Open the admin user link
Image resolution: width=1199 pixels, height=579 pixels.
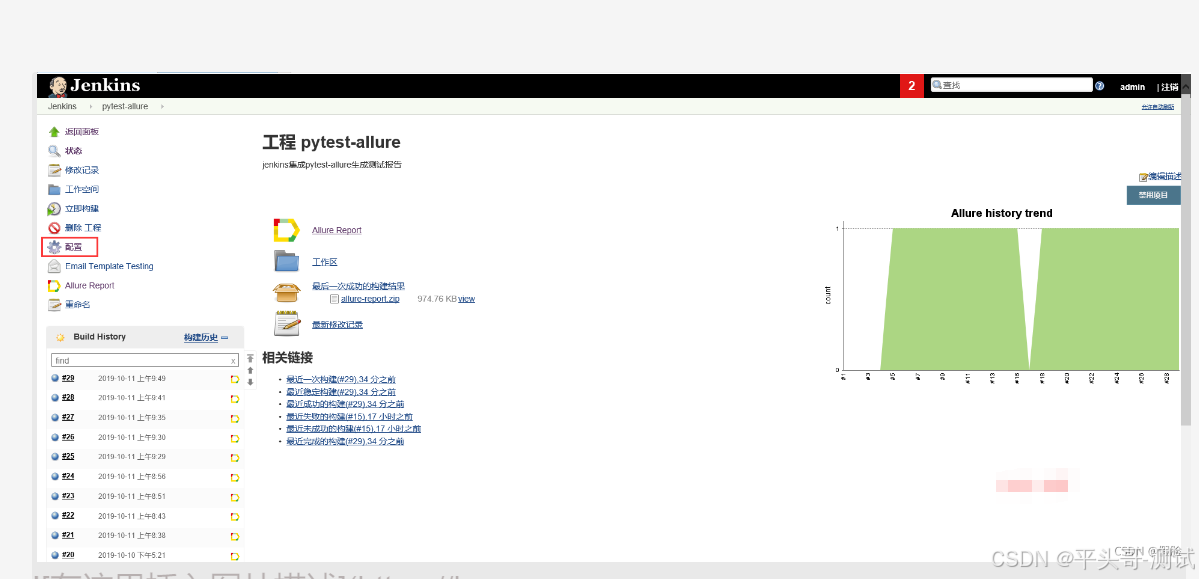coord(1132,87)
